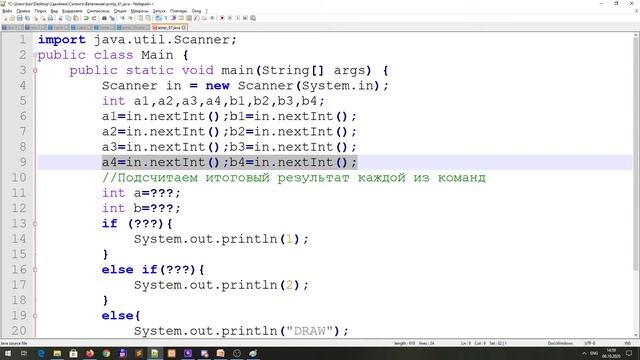The width and height of the screenshot is (640, 360).
Task: Click line number 5 in the margin
Action: [22, 101]
